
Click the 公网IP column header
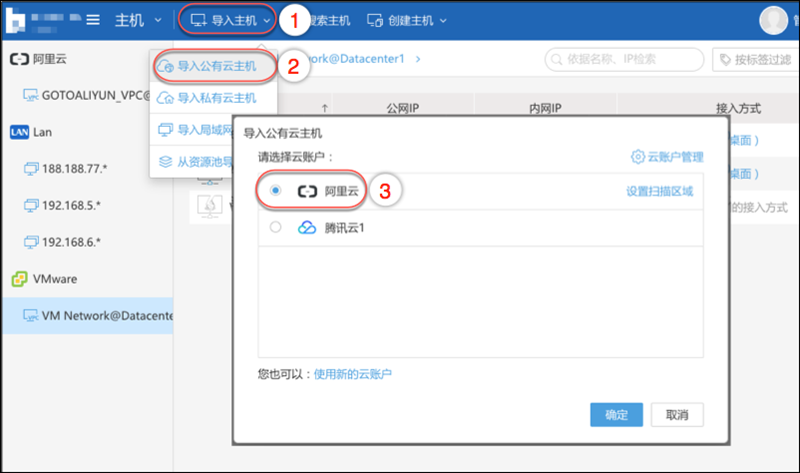coord(403,108)
